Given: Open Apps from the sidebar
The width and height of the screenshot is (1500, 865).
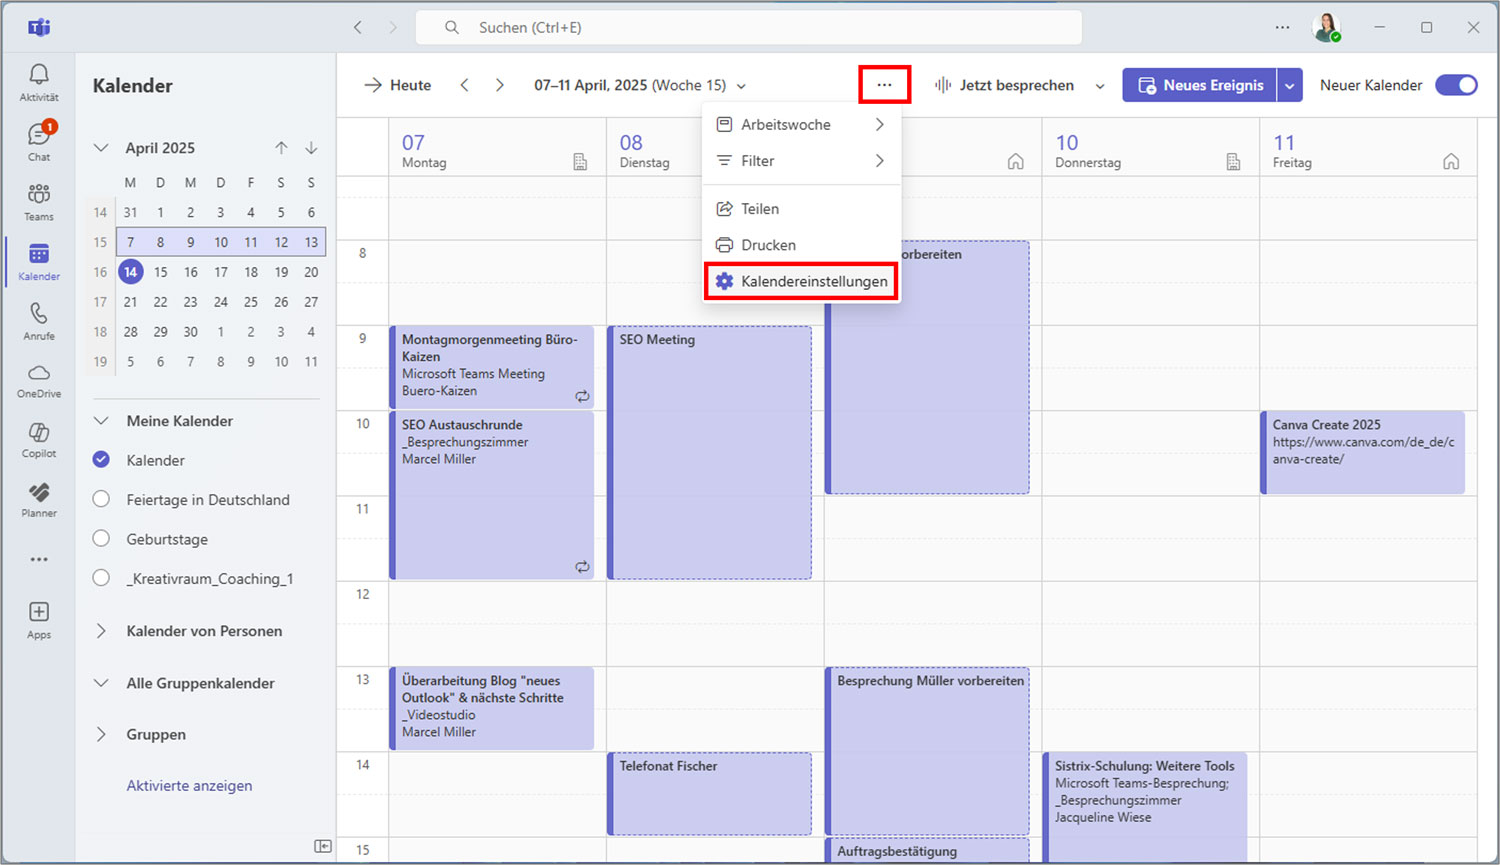Looking at the screenshot, I should 38,618.
